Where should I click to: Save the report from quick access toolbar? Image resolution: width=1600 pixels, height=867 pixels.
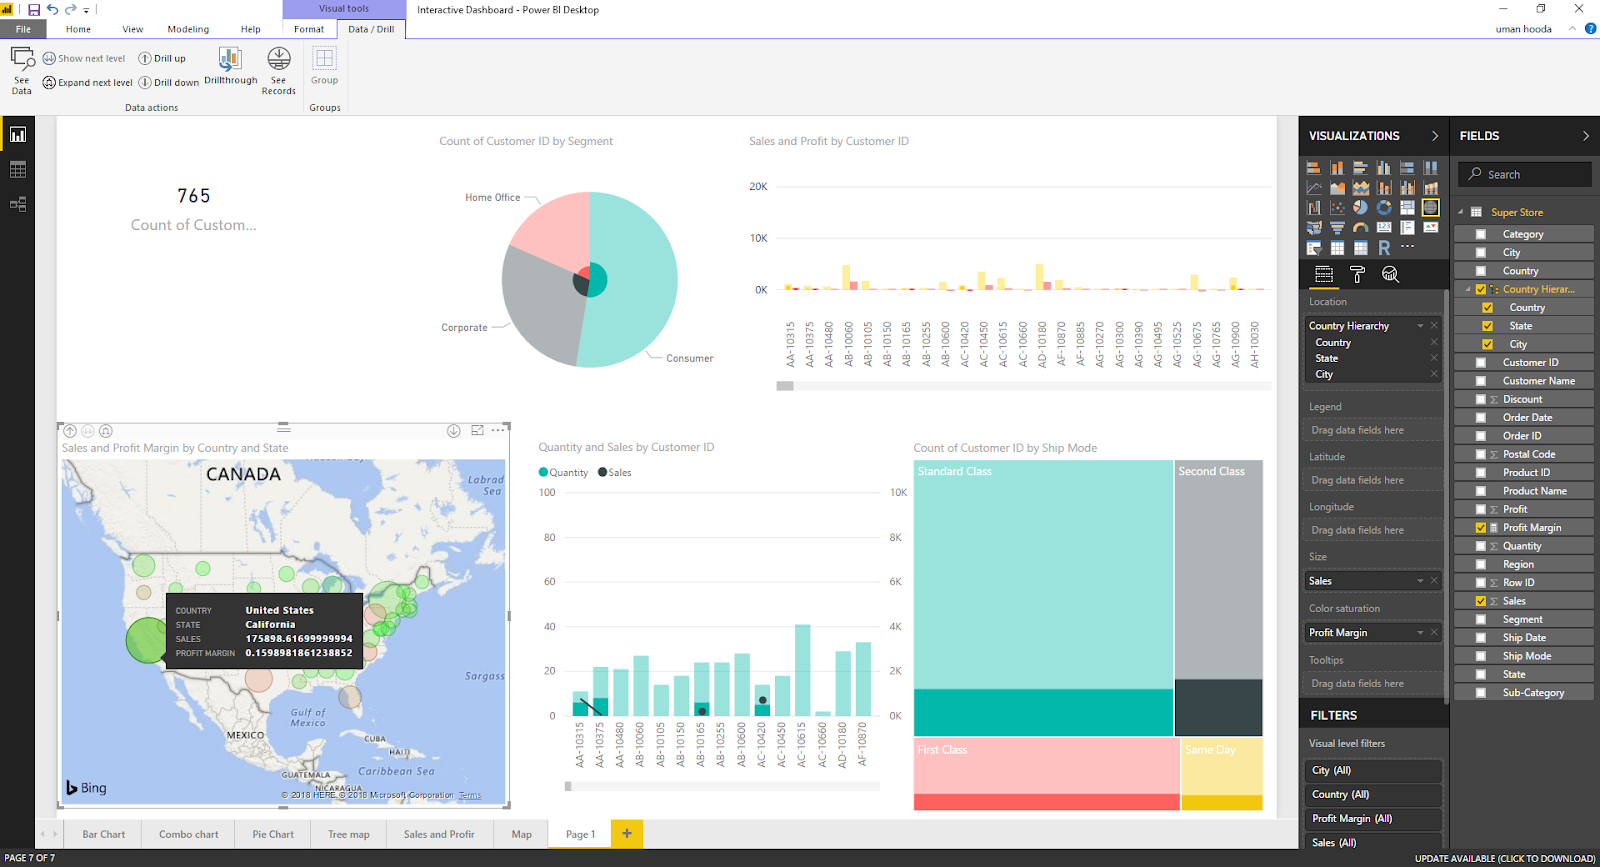tap(34, 10)
